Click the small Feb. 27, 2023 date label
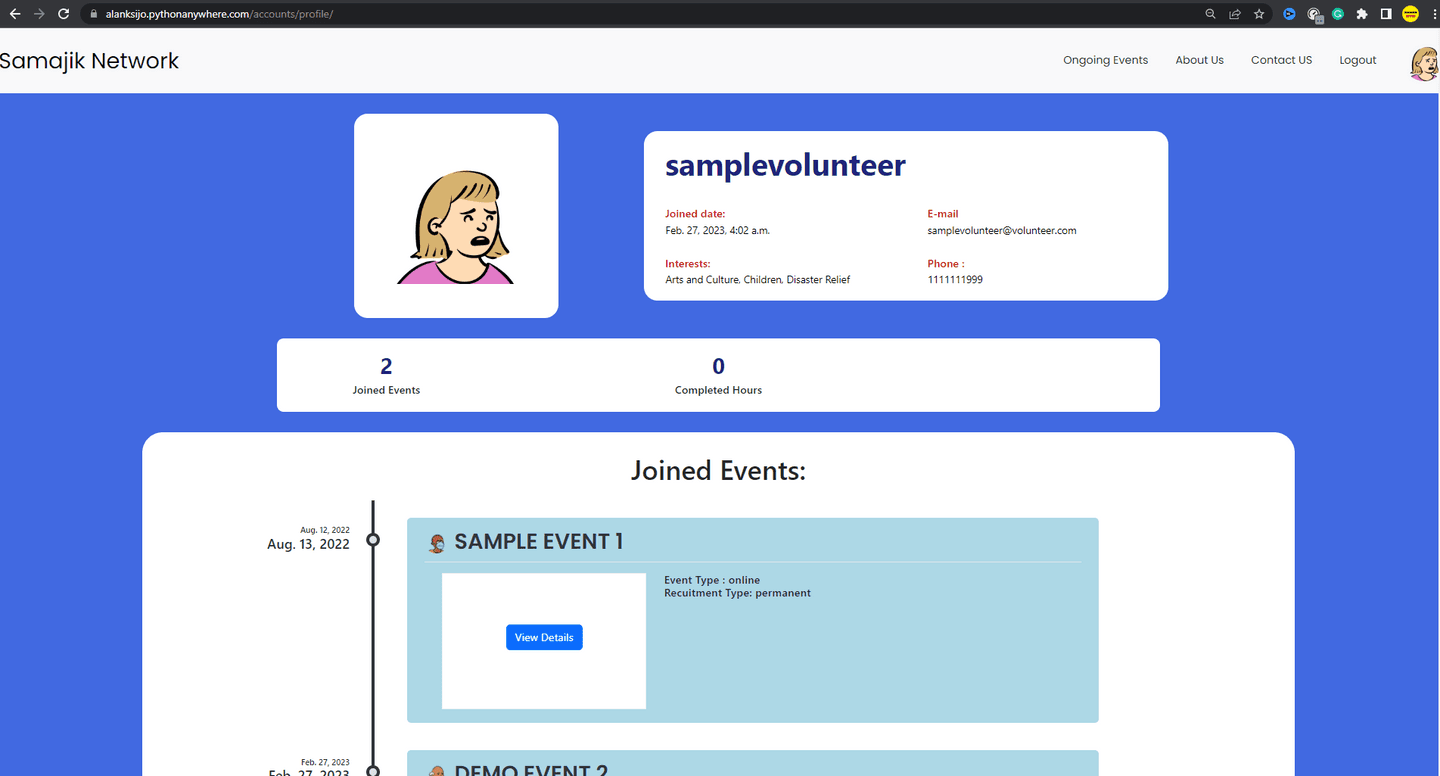 [325, 762]
